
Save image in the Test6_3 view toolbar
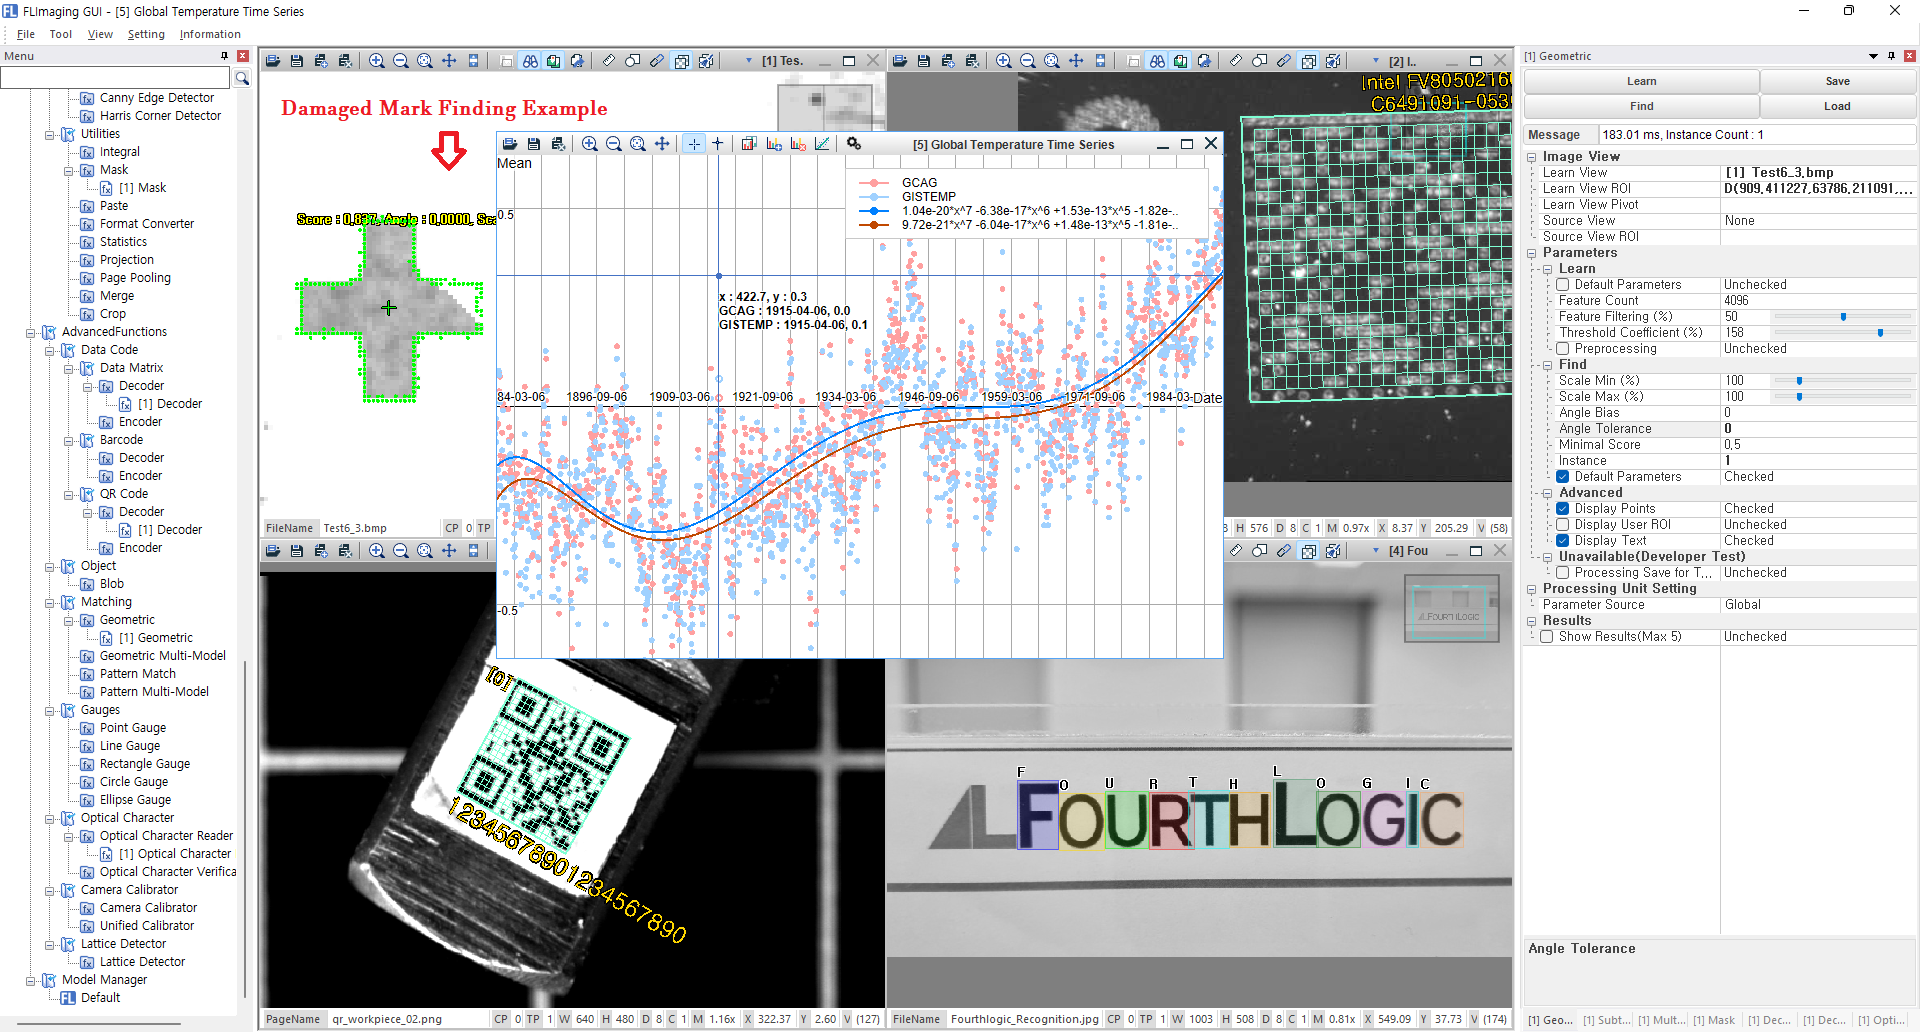click(x=297, y=61)
